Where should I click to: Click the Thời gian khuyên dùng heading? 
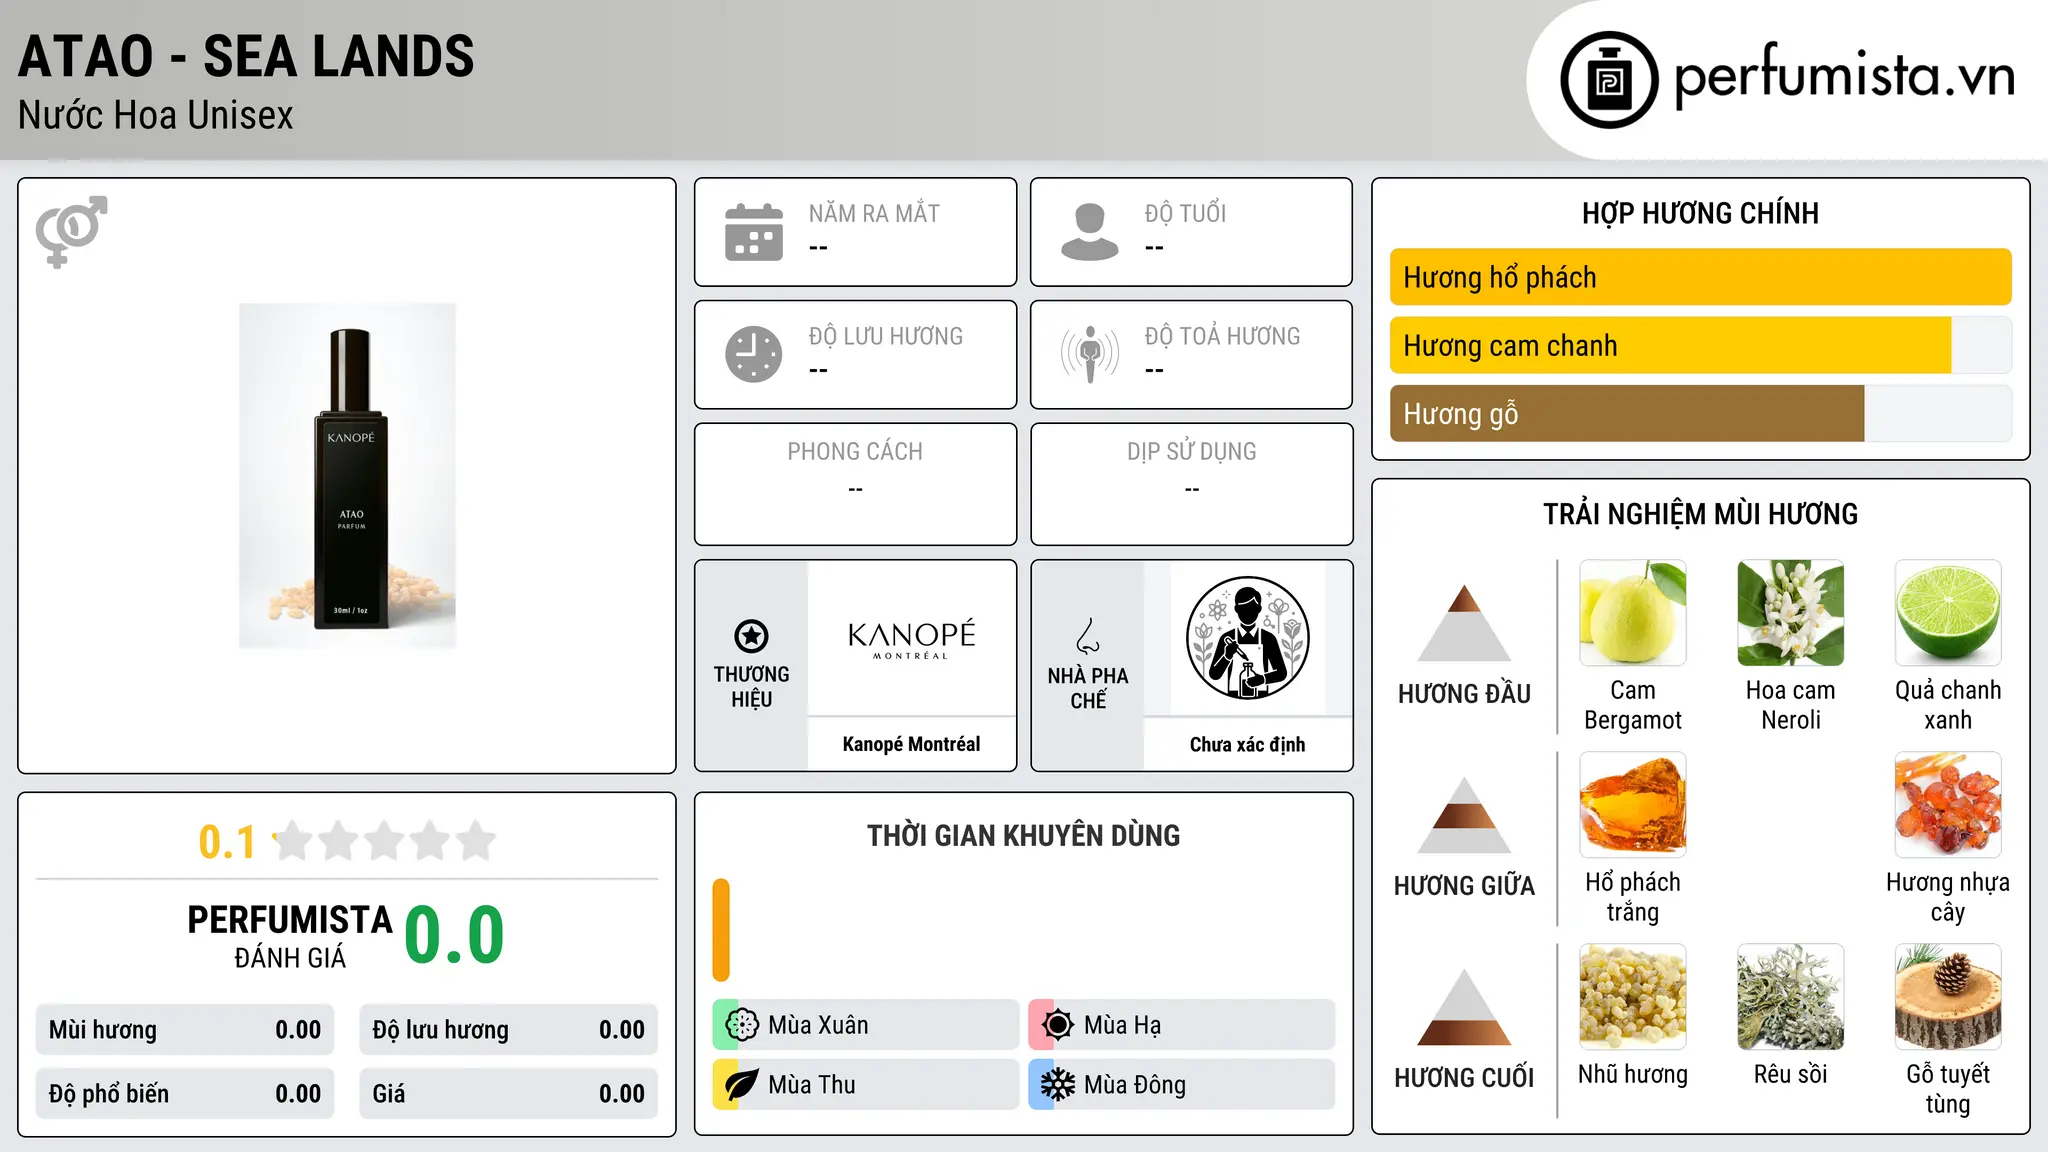1023,836
